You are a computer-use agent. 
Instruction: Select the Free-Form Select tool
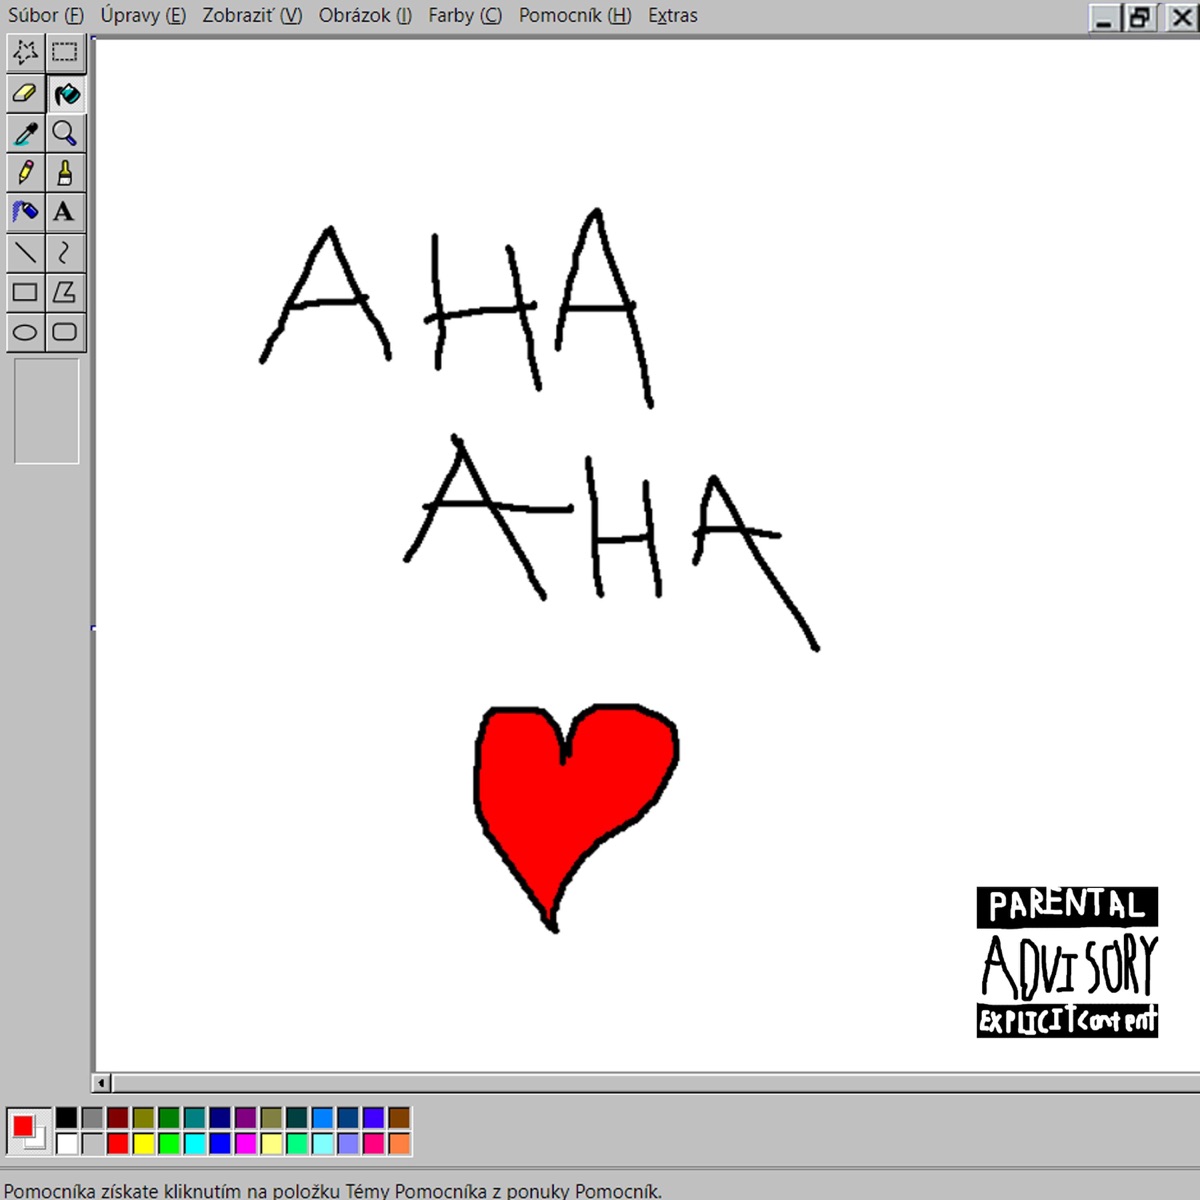pyautogui.click(x=25, y=55)
